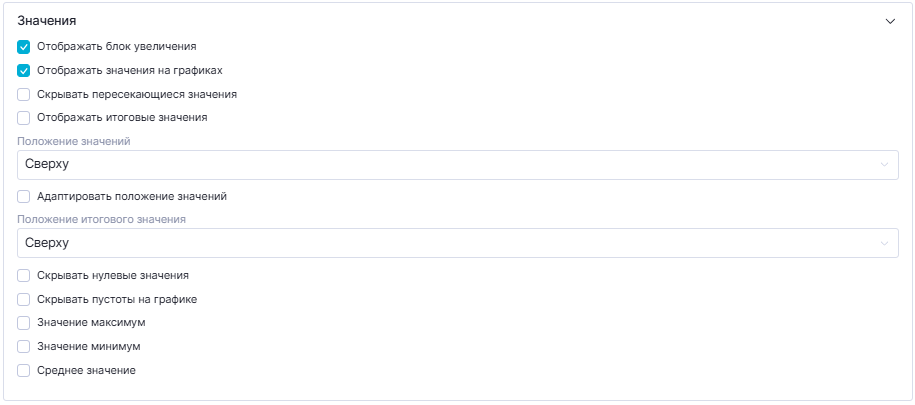Tick the Отображать итоговые значения checkbox
The height and width of the screenshot is (405, 915).
coord(24,118)
